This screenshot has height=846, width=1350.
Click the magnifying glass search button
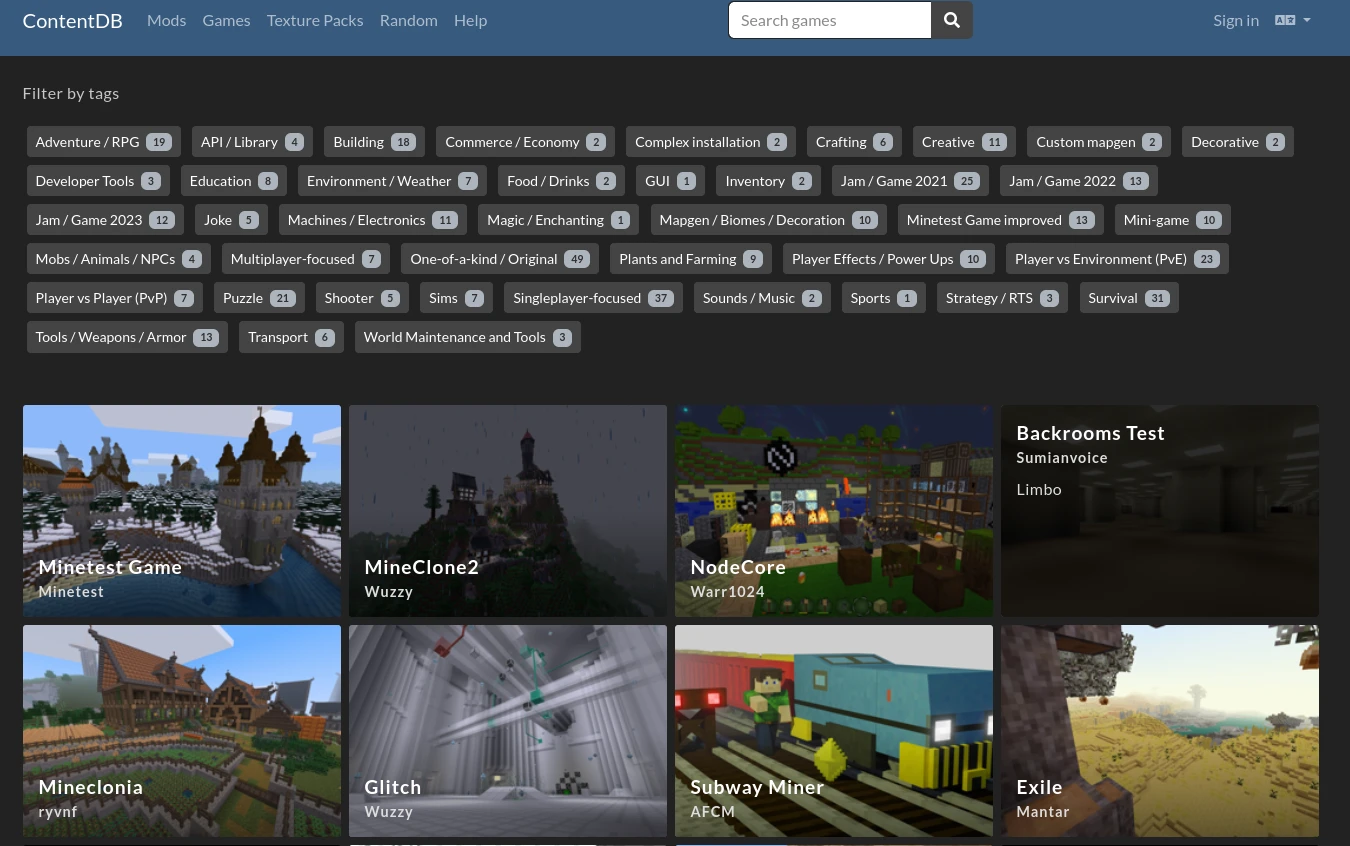tap(951, 20)
